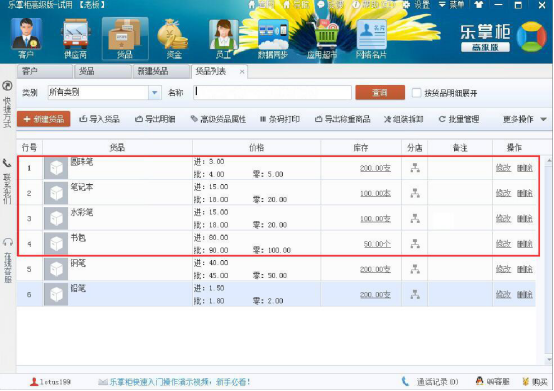Click 修改 link for 书包 row
The height and width of the screenshot is (391, 554).
point(503,244)
